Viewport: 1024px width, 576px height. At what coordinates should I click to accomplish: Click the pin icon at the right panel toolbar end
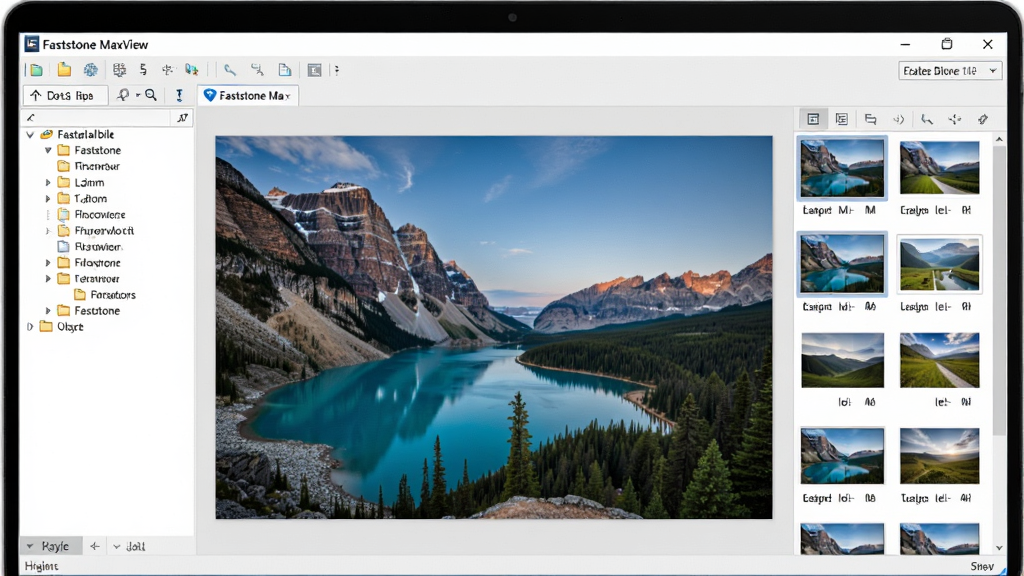[983, 119]
